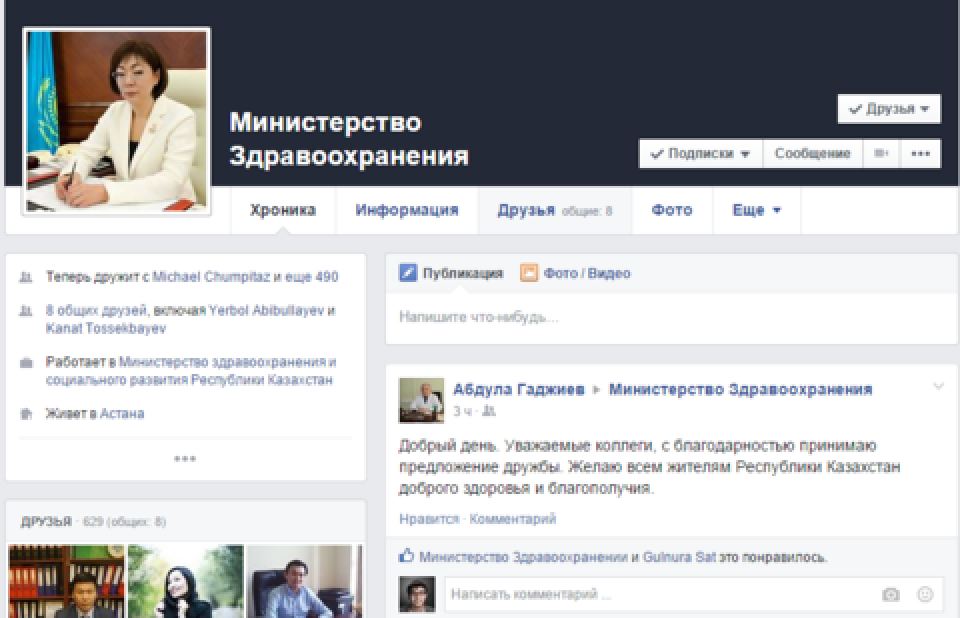Click the ДРУЗЬЯ section header

pos(47,521)
